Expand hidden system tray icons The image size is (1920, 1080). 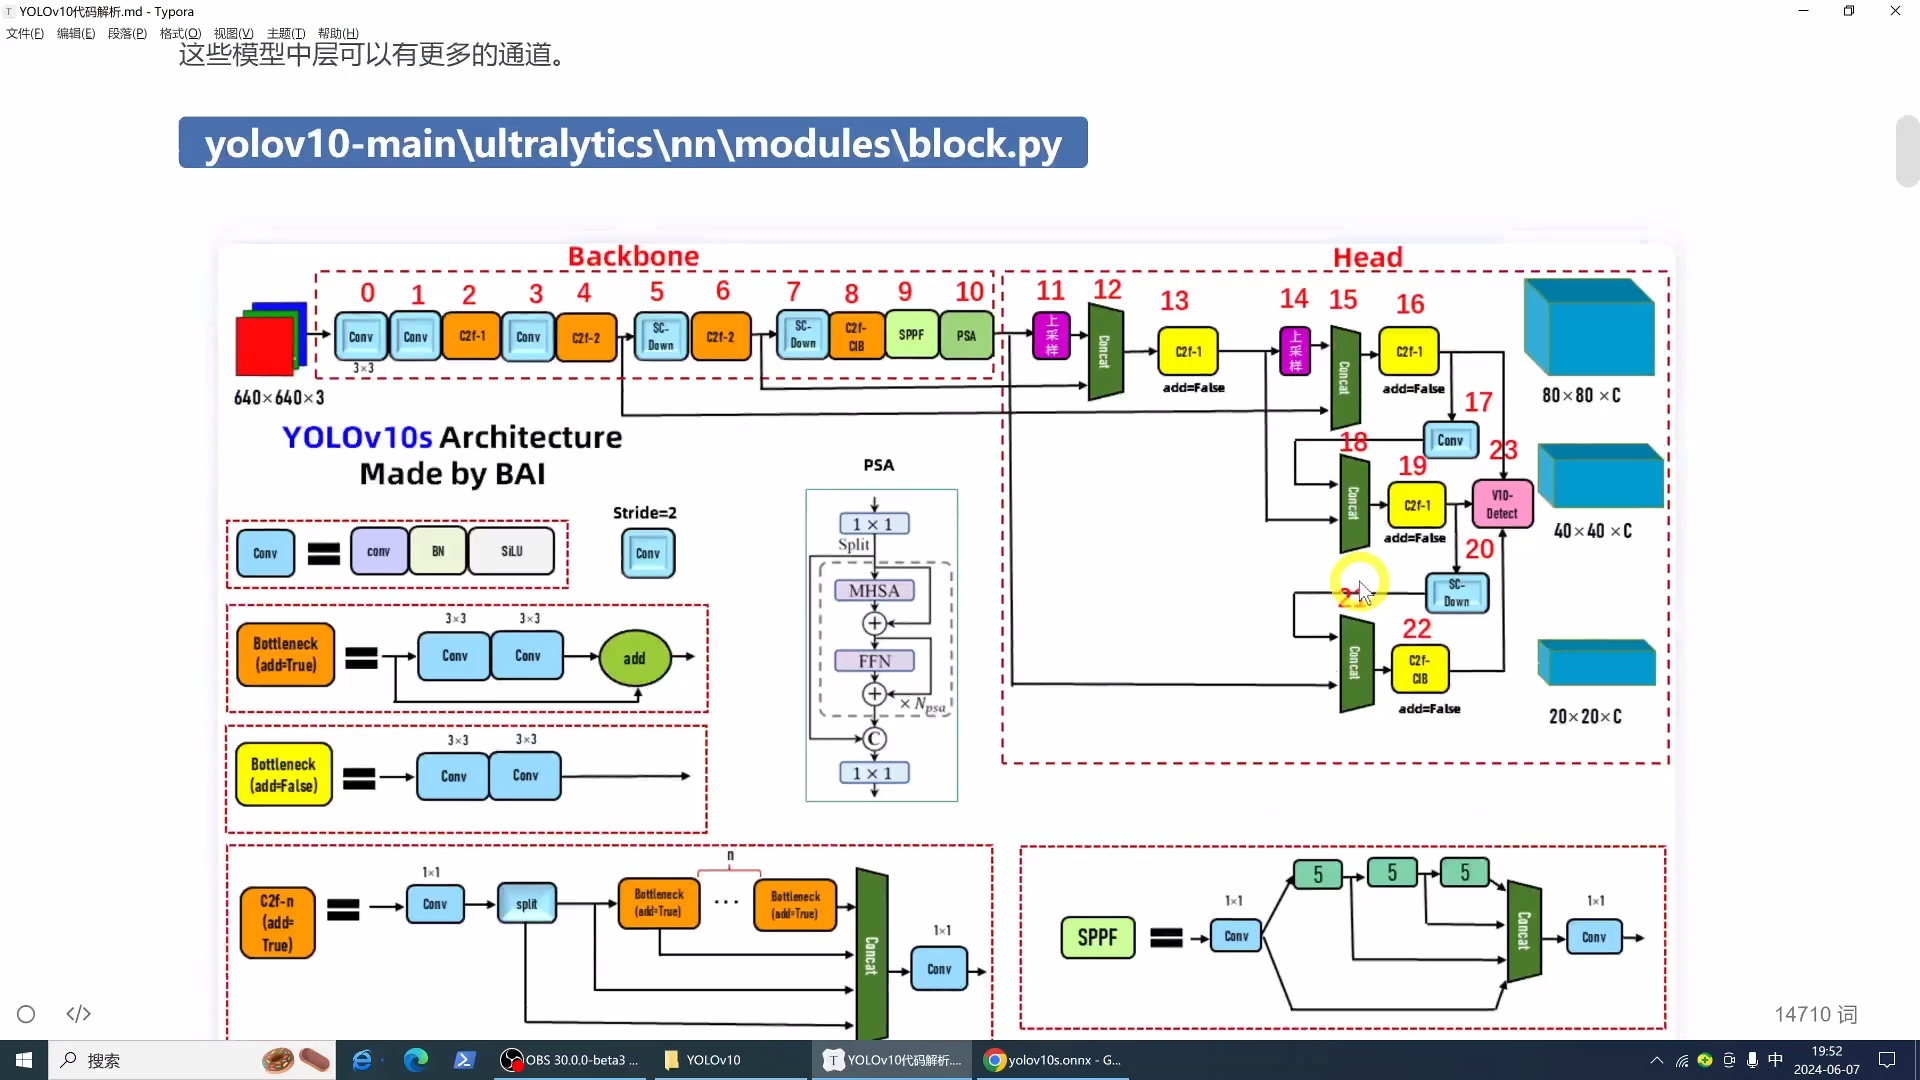(x=1656, y=1060)
